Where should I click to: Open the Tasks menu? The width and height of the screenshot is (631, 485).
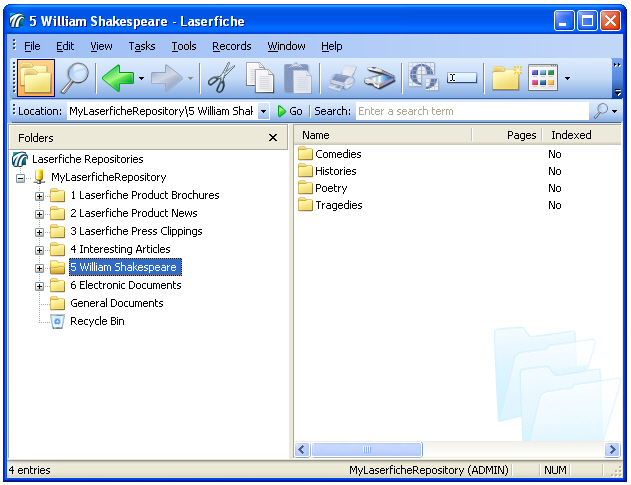pyautogui.click(x=142, y=46)
